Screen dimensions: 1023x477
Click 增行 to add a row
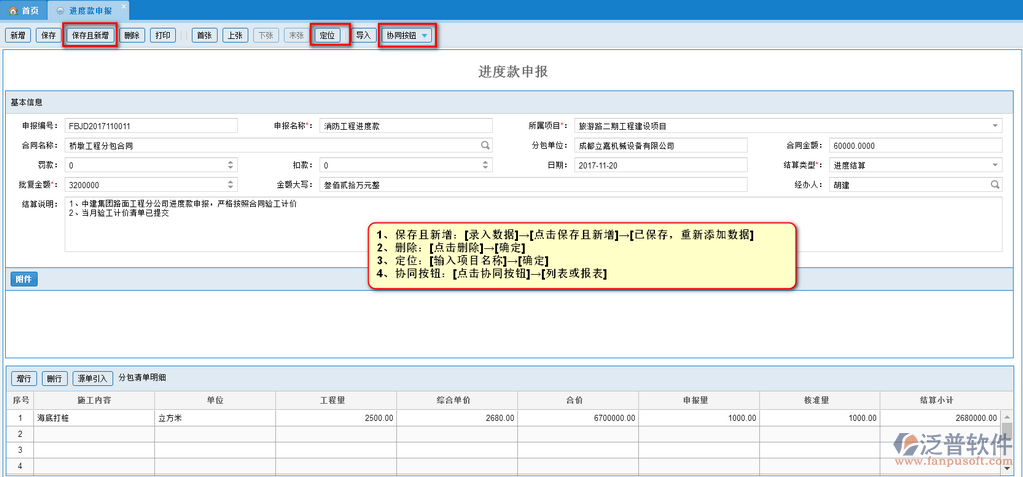coord(24,378)
